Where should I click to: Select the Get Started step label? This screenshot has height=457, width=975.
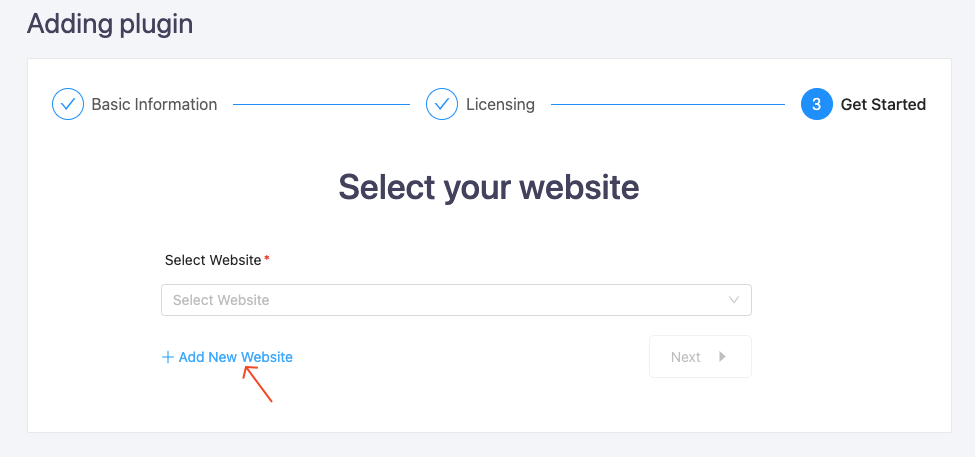pyautogui.click(x=883, y=104)
